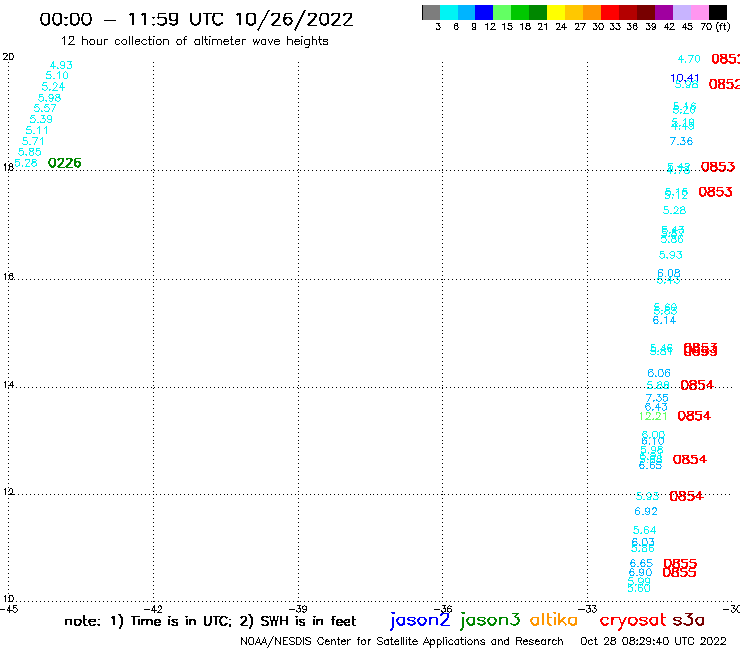Click the wave height value '7.35'

(x=657, y=398)
